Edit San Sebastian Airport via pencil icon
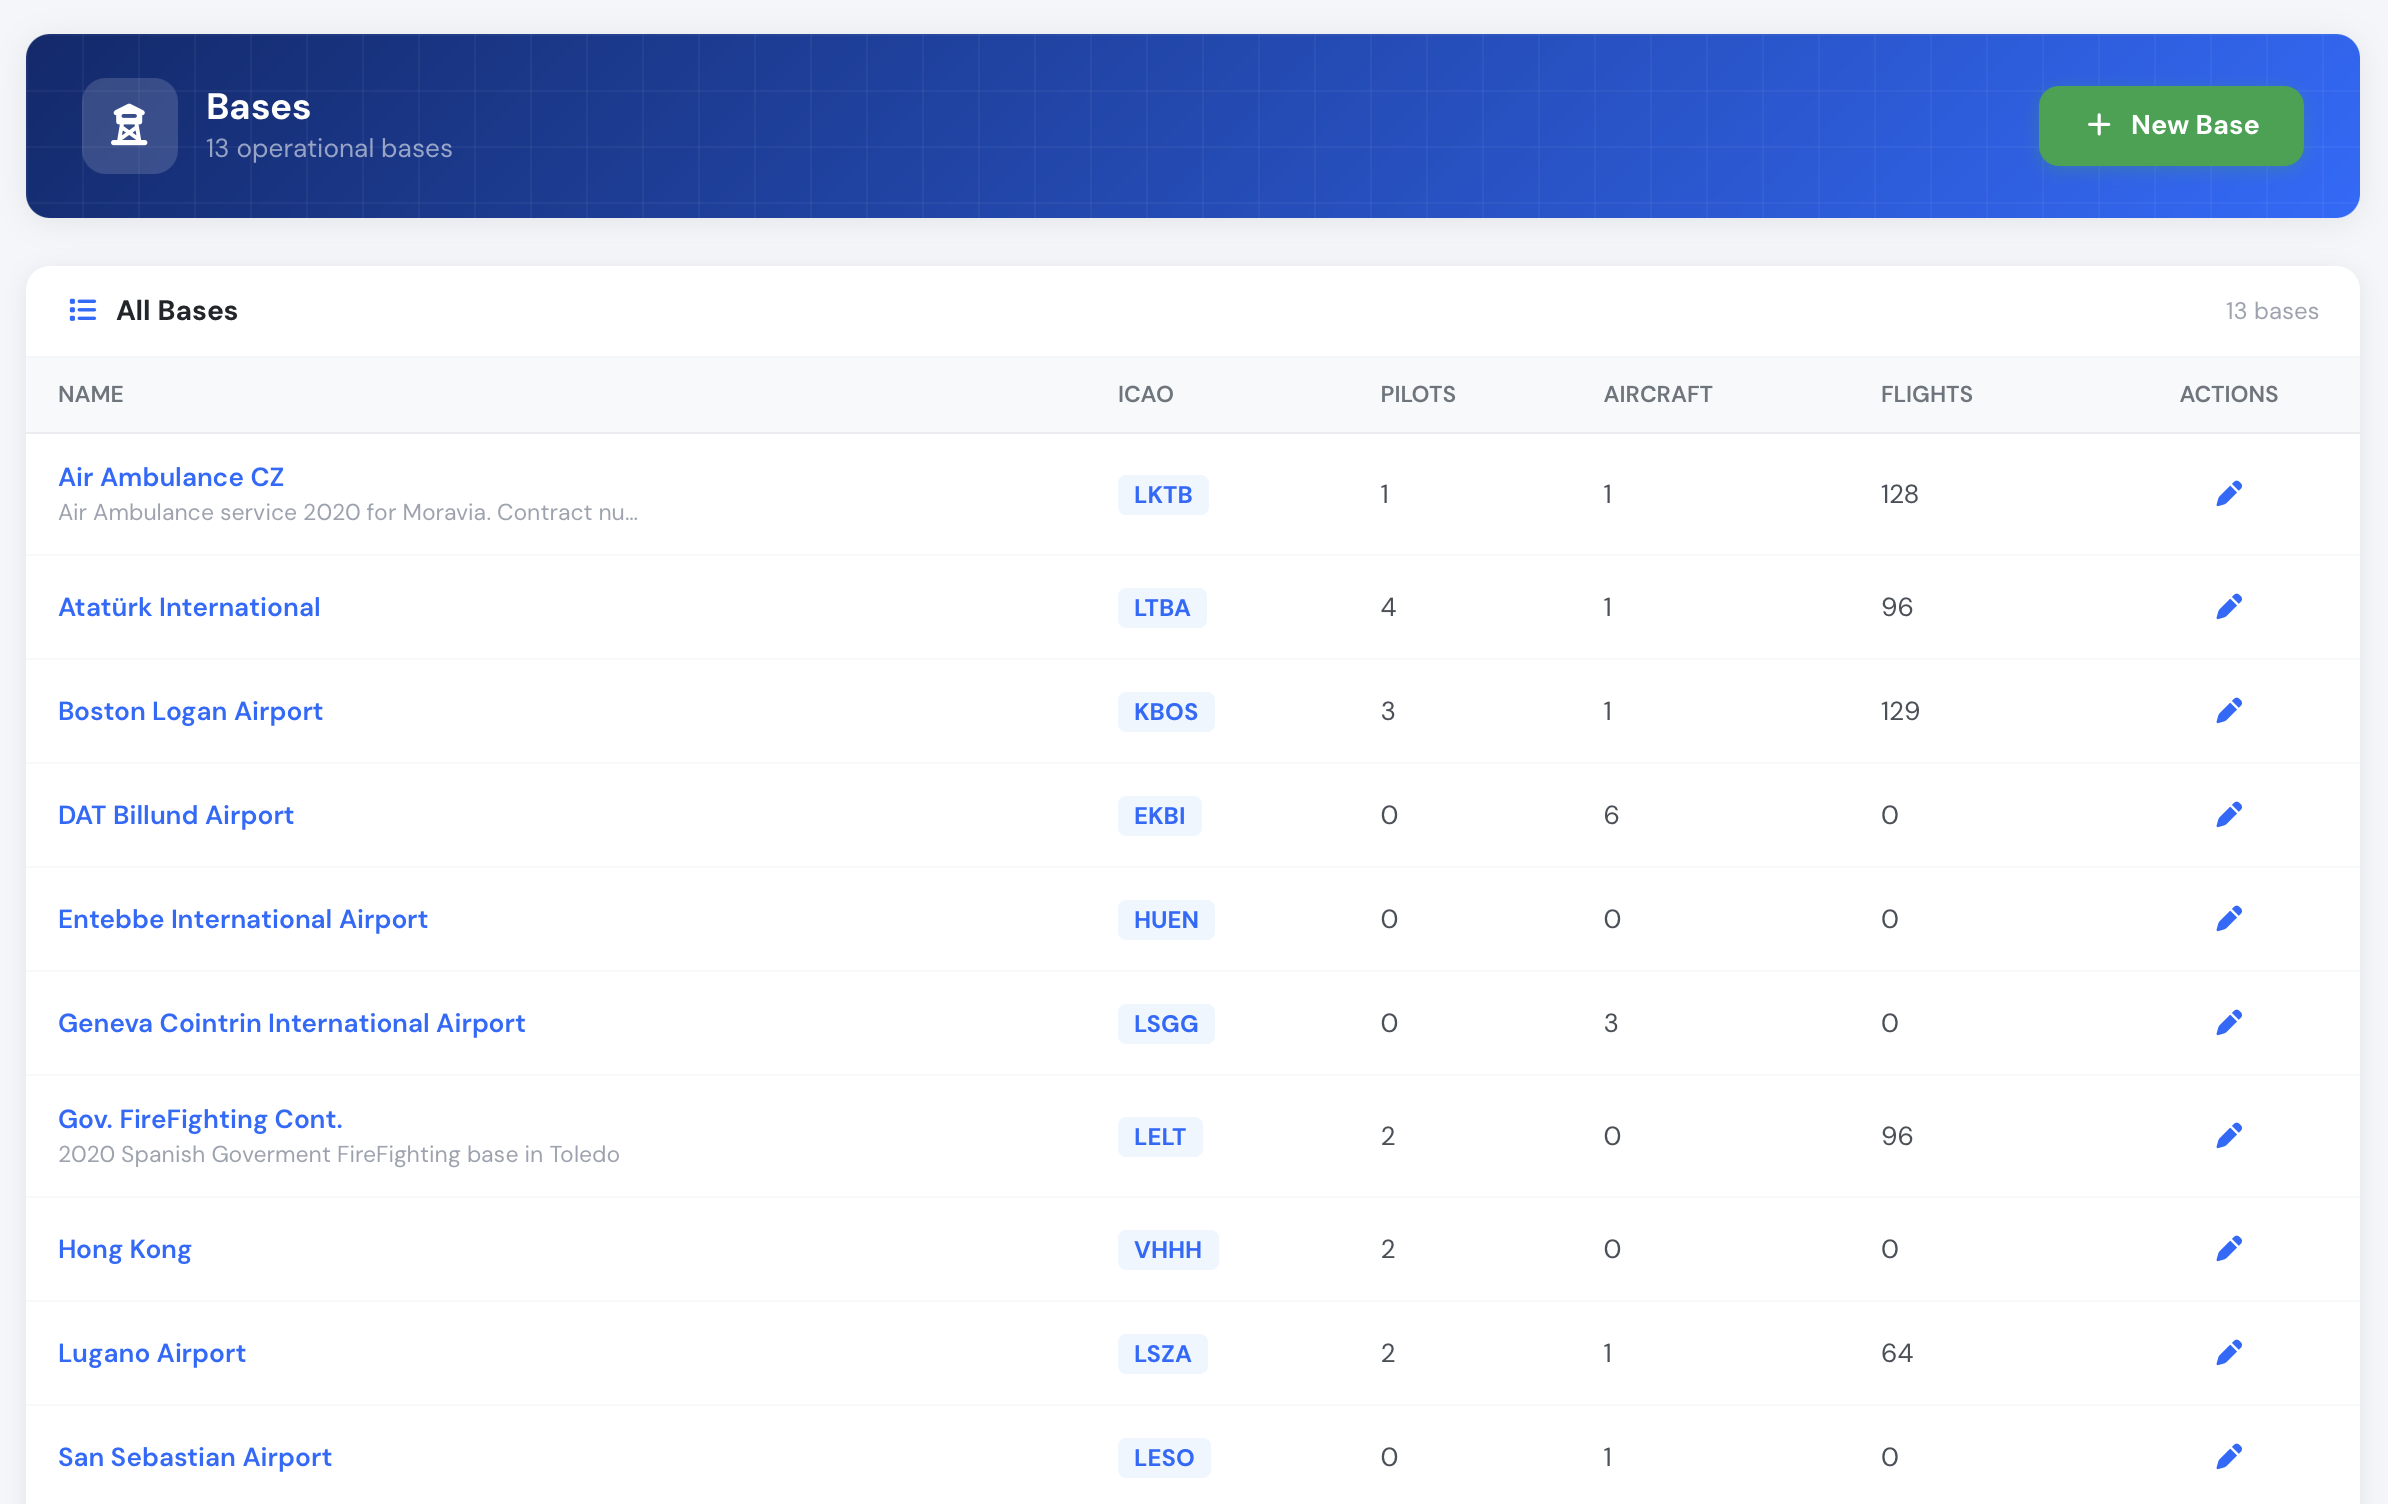This screenshot has height=1504, width=2388. [x=2228, y=1457]
